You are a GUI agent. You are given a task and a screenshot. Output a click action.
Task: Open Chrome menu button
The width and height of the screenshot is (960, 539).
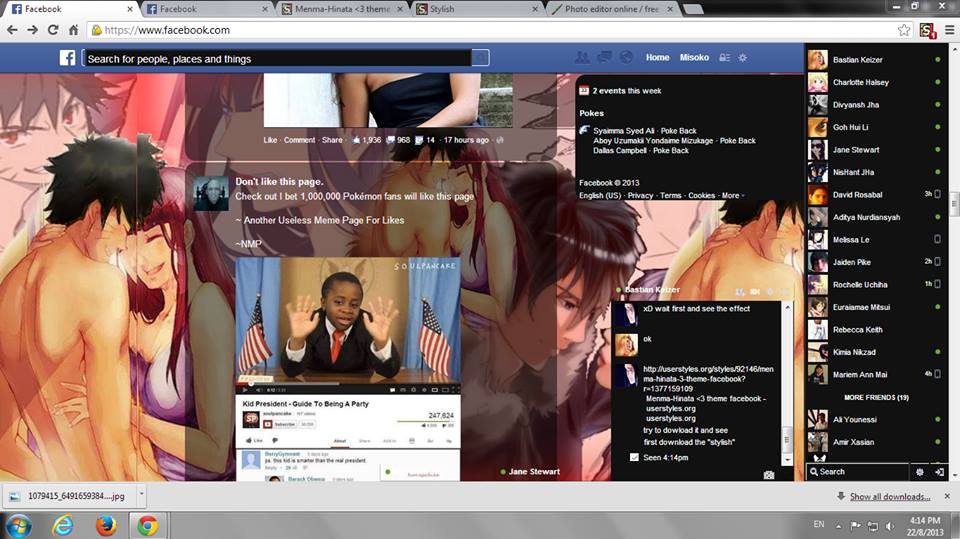(x=950, y=29)
